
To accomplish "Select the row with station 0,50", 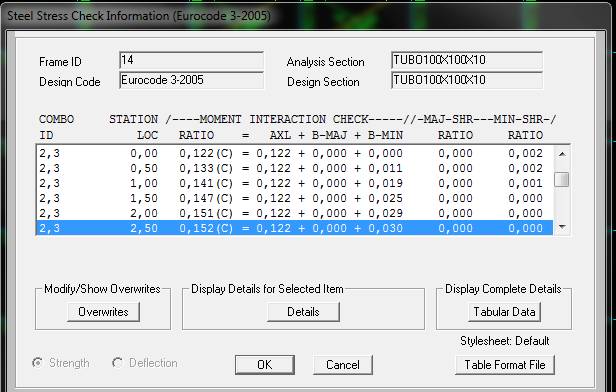I will pos(295,168).
